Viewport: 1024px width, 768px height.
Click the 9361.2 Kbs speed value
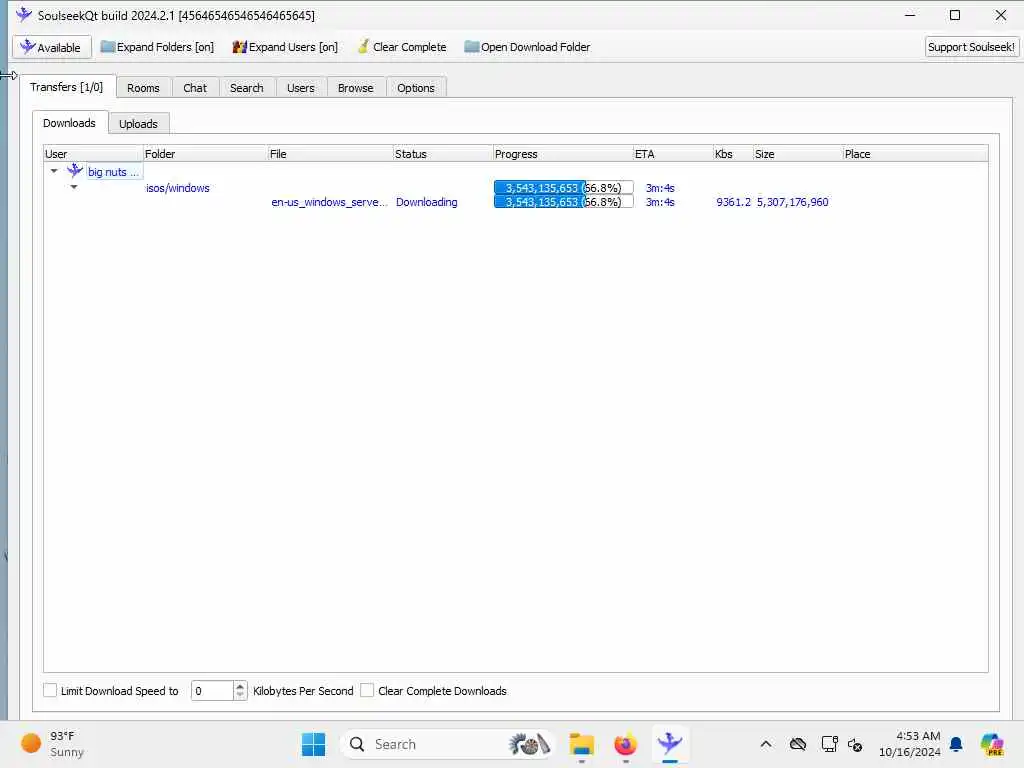(x=733, y=202)
